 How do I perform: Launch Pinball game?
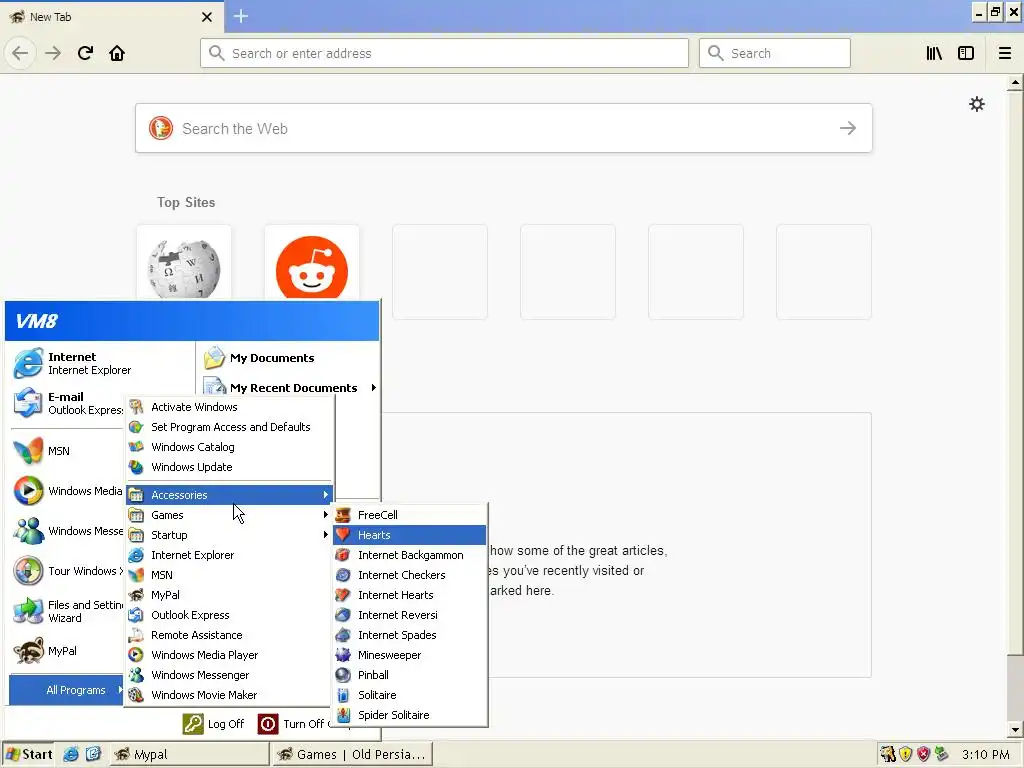410,675
